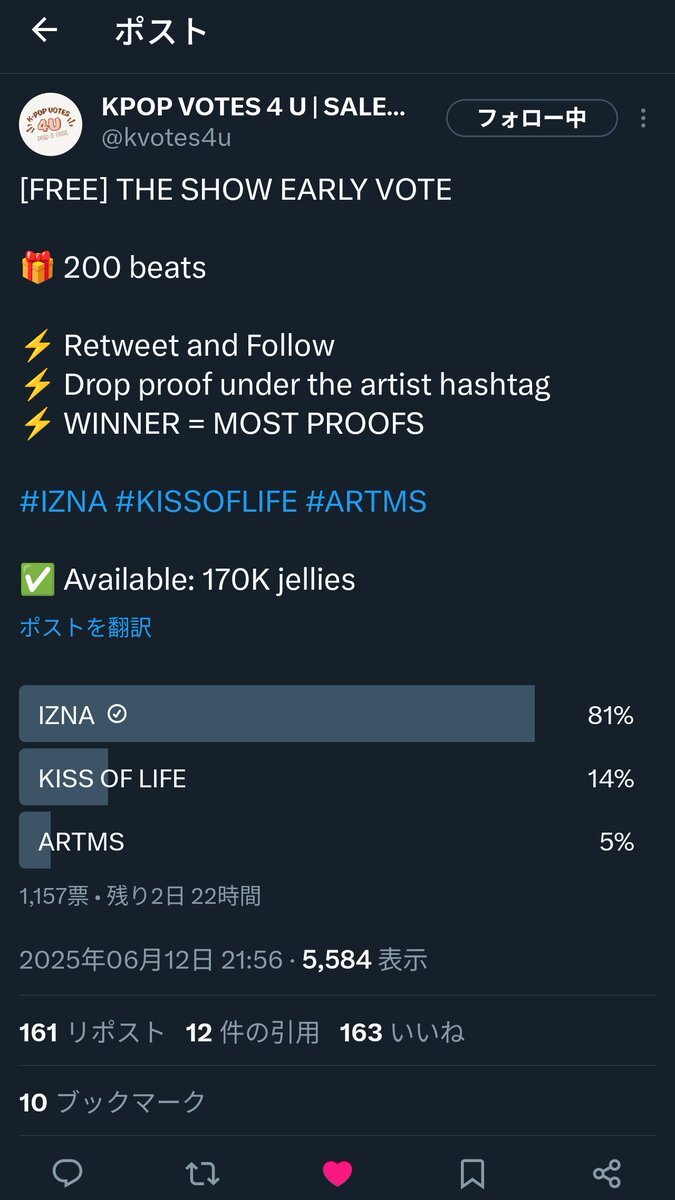Go back with the left arrow icon

tap(45, 31)
